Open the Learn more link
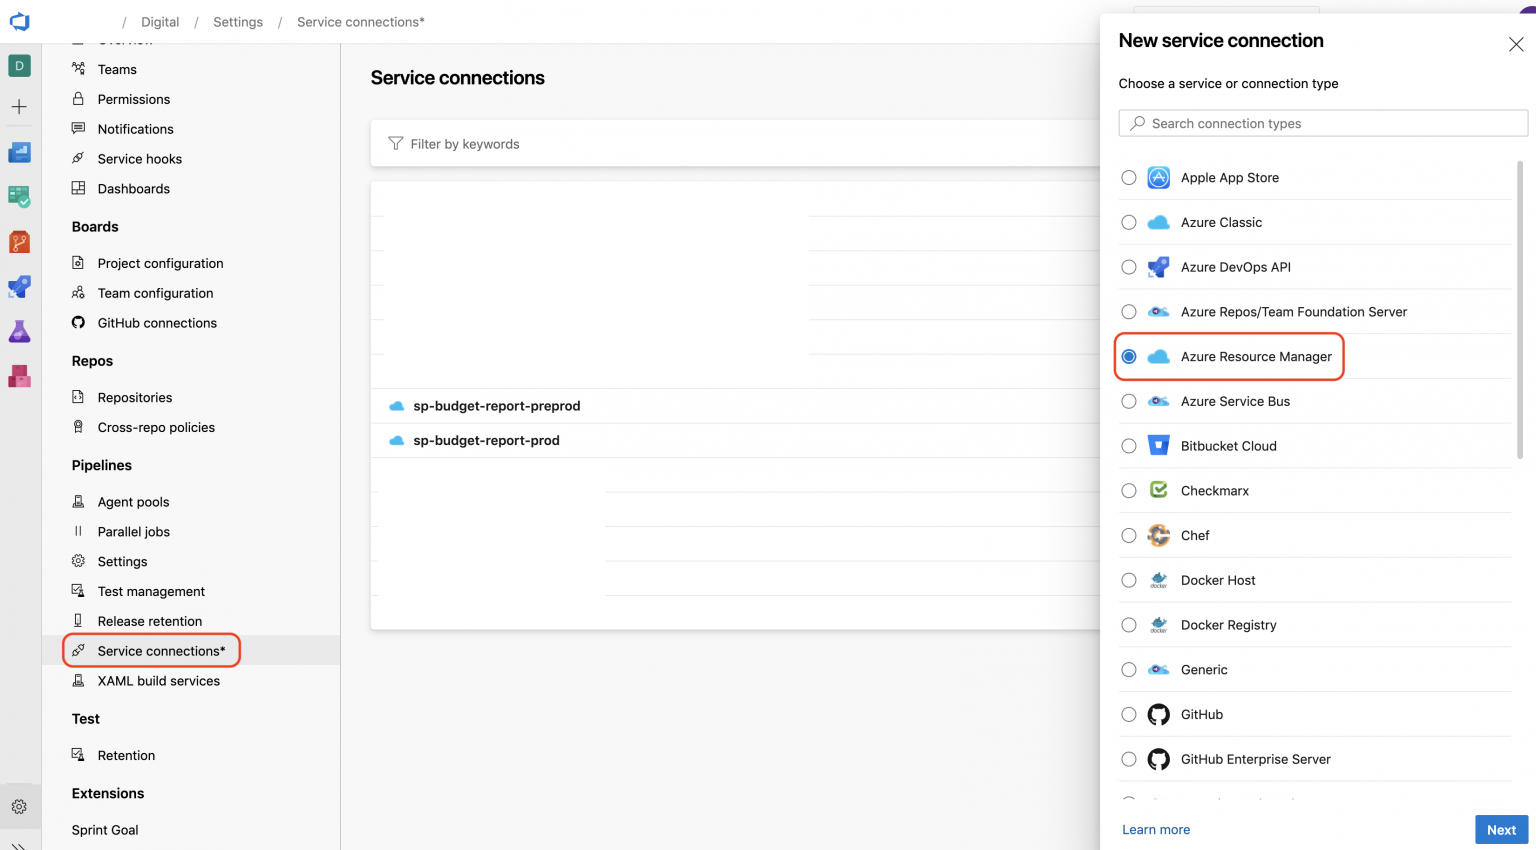The image size is (1536, 850). point(1156,829)
